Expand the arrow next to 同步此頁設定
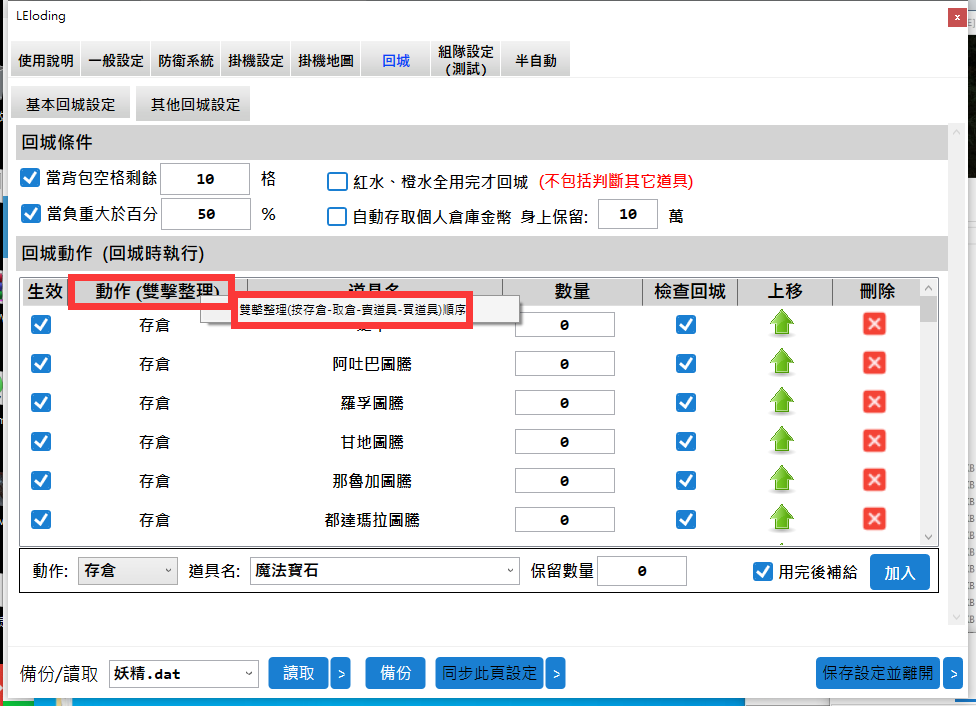976x706 pixels. 556,674
